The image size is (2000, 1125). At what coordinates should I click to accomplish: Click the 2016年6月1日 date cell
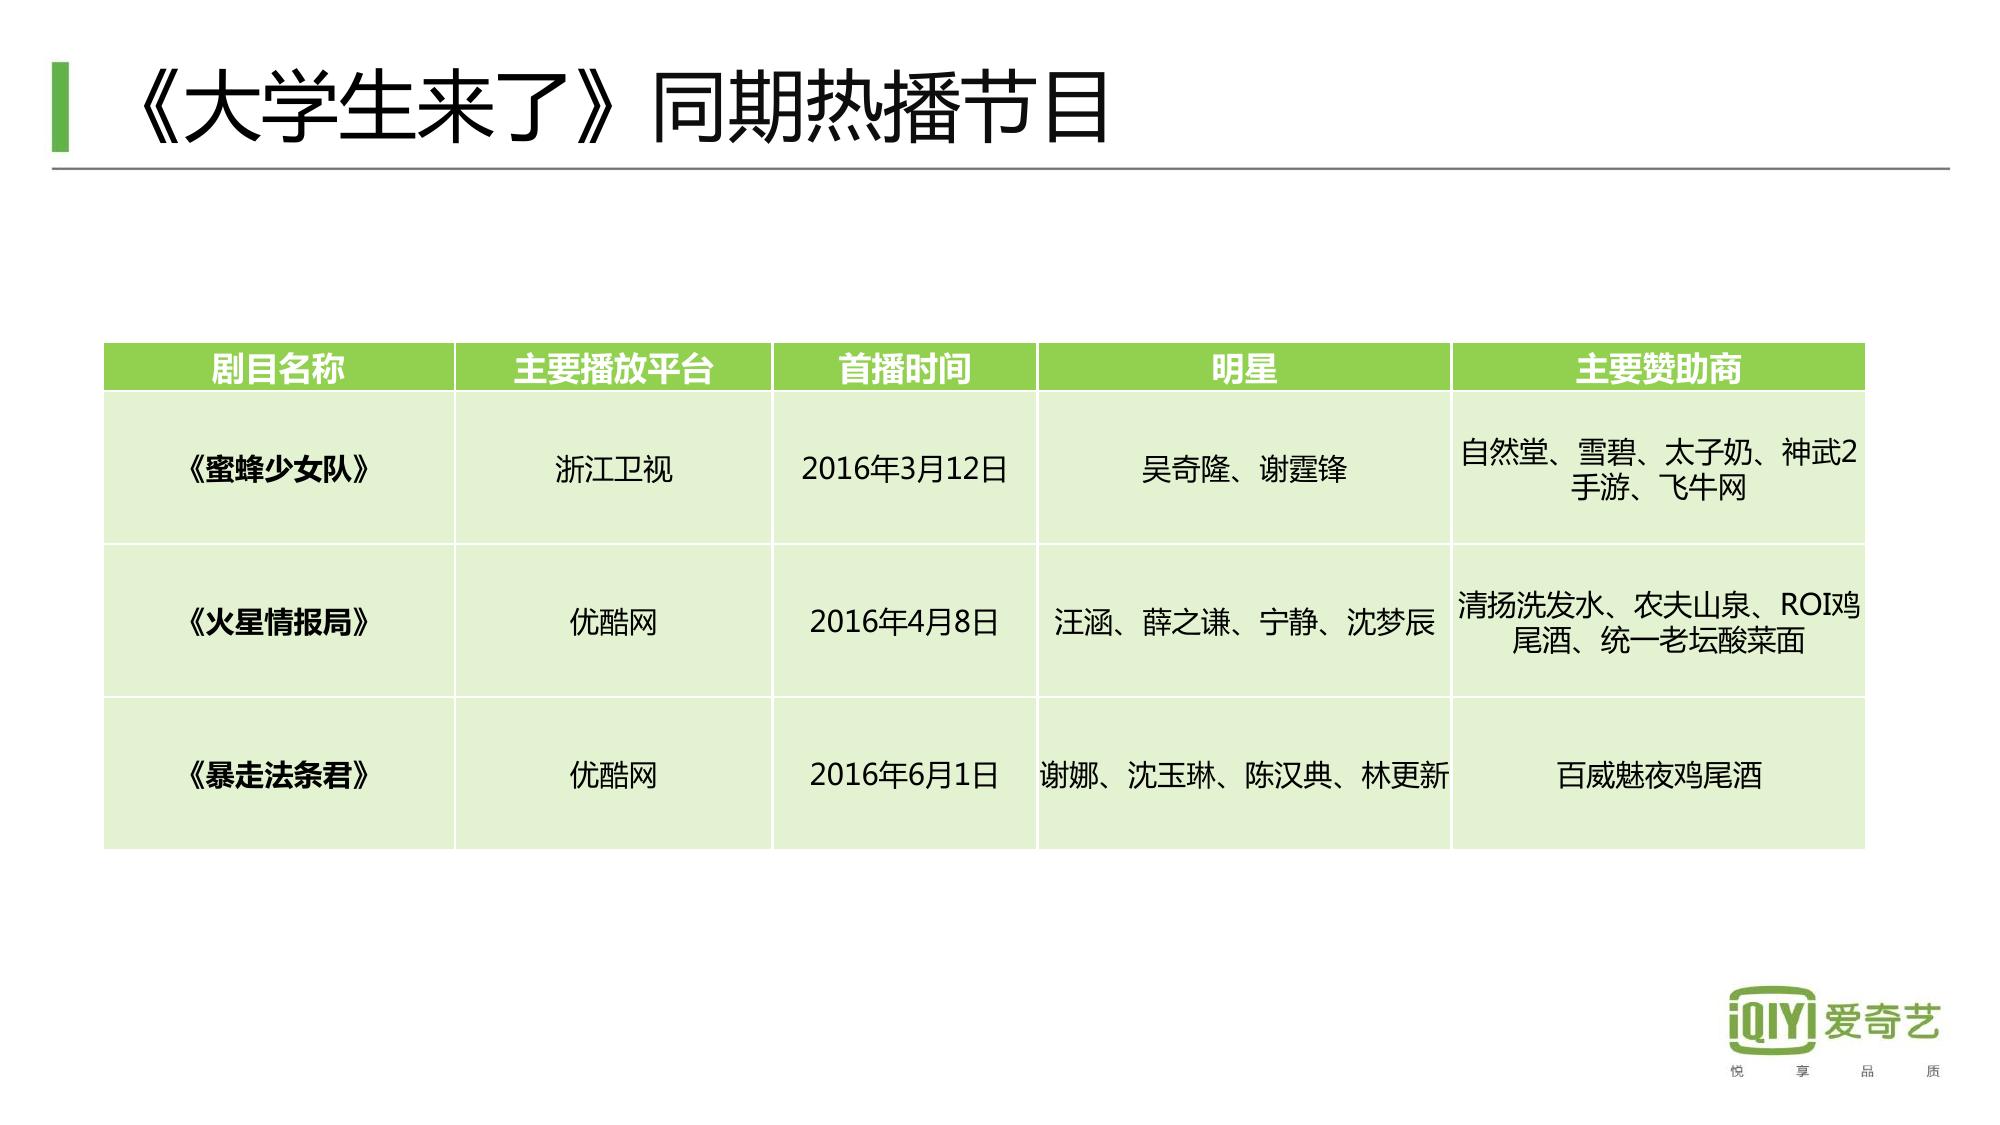904,774
